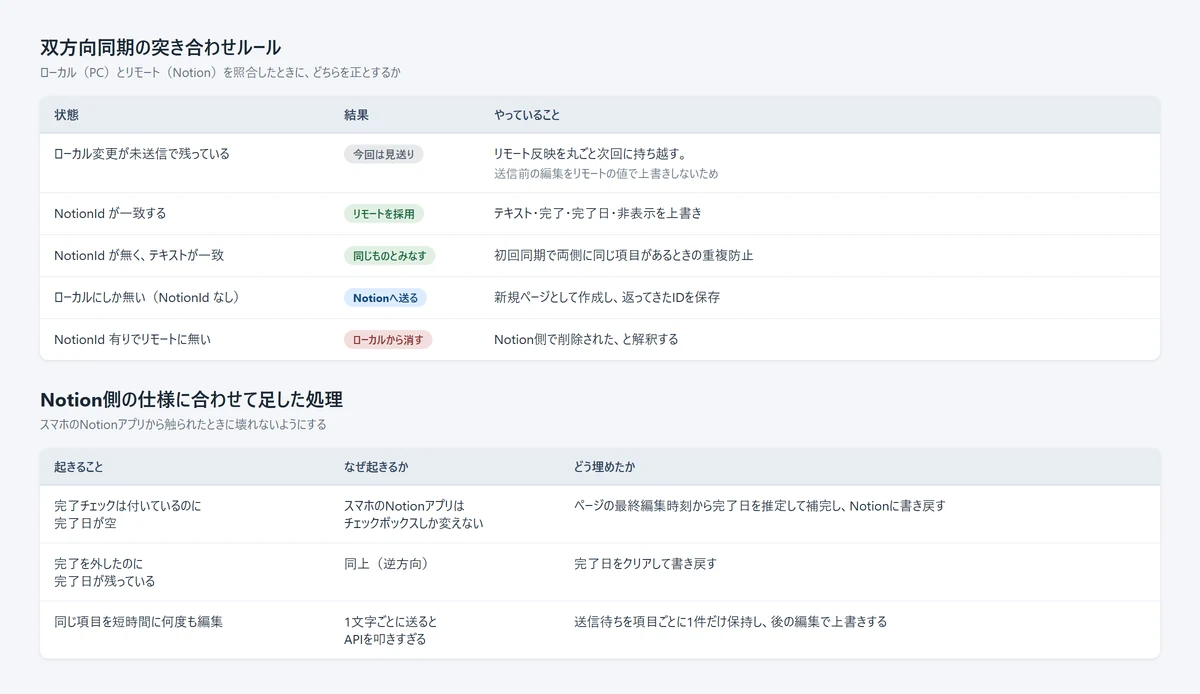This screenshot has width=1200, height=694.
Task: Click the blue Notionへ送る badge
Action: coord(385,297)
